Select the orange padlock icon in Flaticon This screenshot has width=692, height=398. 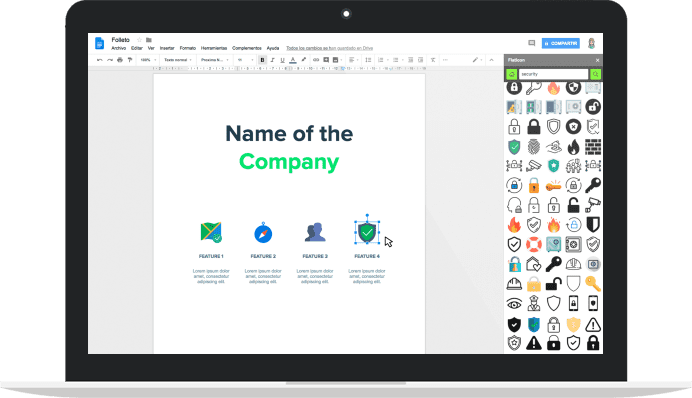coord(534,185)
